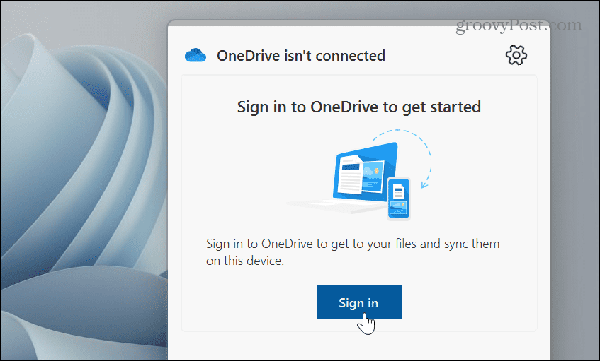Click the empty panel area below the sign-in card
Screen dimensions: 600x361
pos(359,346)
